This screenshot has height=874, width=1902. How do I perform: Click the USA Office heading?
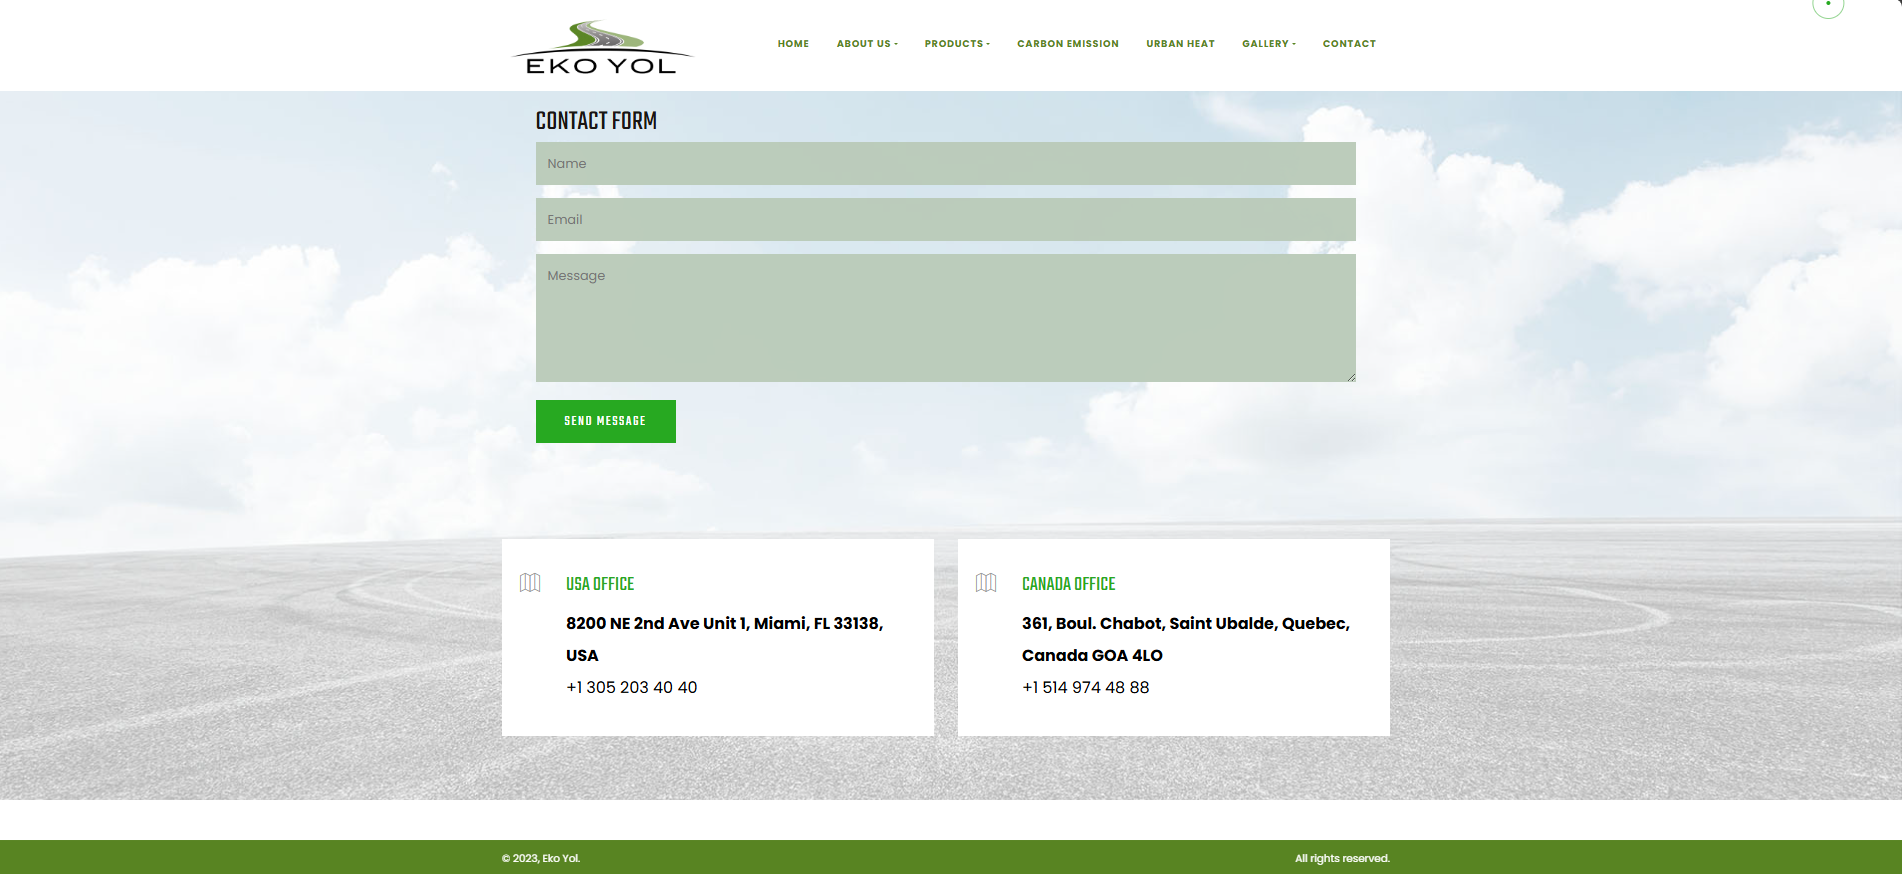click(x=600, y=584)
